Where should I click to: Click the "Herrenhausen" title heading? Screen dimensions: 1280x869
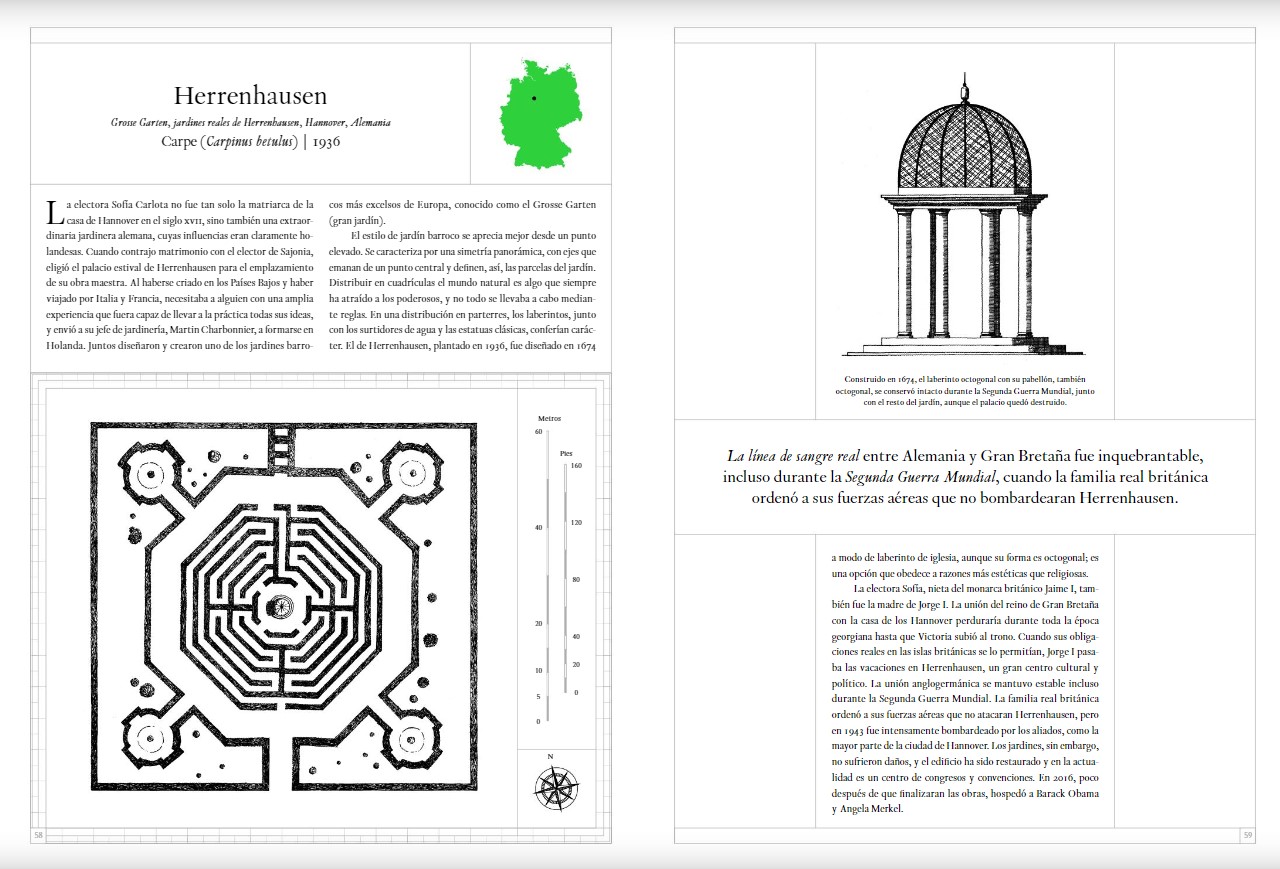[x=250, y=96]
